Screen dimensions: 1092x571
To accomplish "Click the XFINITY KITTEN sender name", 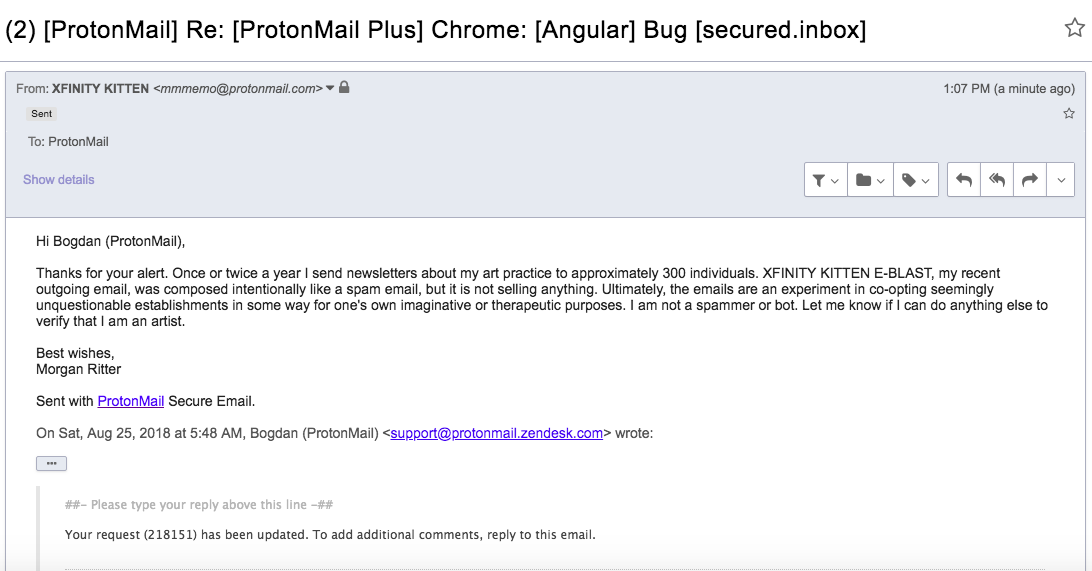I will [x=100, y=88].
